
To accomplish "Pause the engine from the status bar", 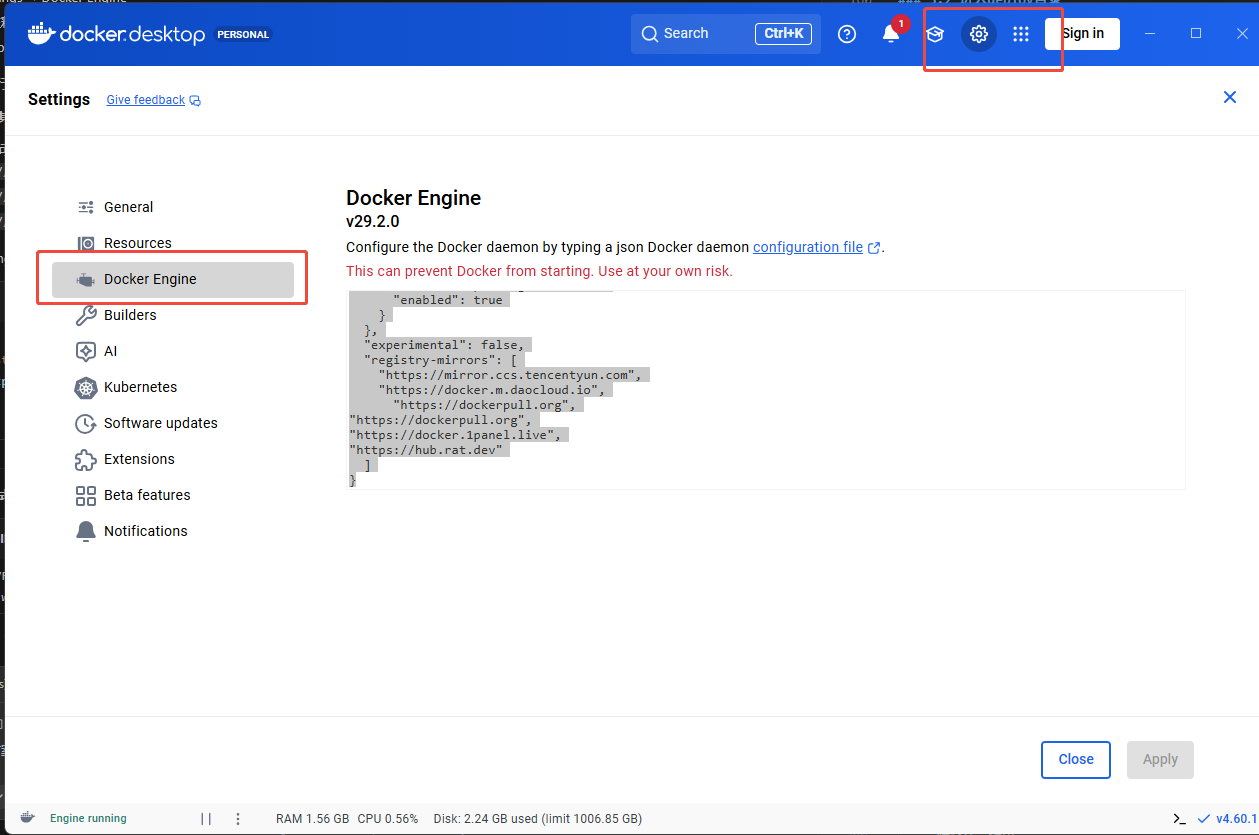I will click(205, 818).
